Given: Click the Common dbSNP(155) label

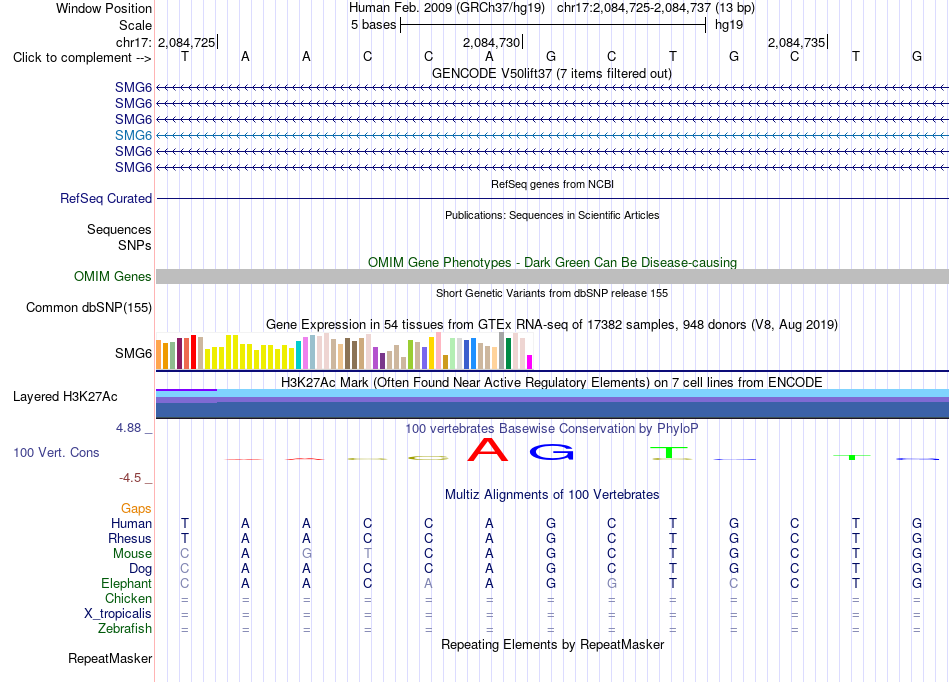Looking at the screenshot, I should tap(89, 307).
